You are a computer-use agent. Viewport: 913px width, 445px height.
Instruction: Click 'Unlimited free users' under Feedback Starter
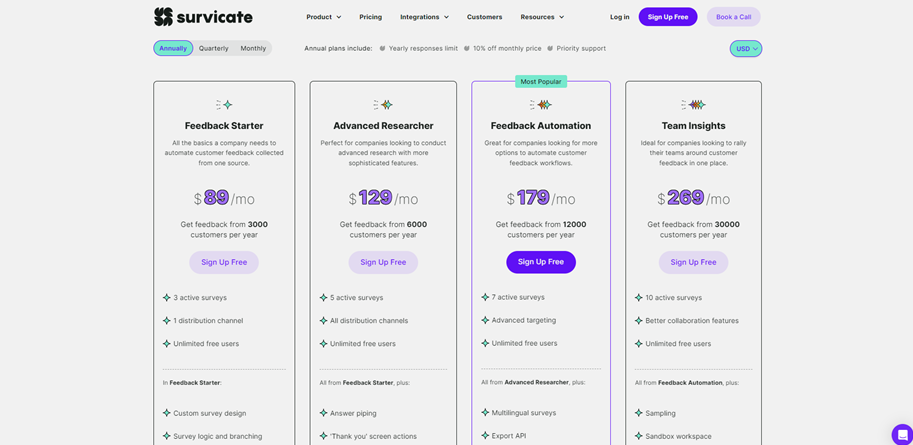pyautogui.click(x=206, y=344)
